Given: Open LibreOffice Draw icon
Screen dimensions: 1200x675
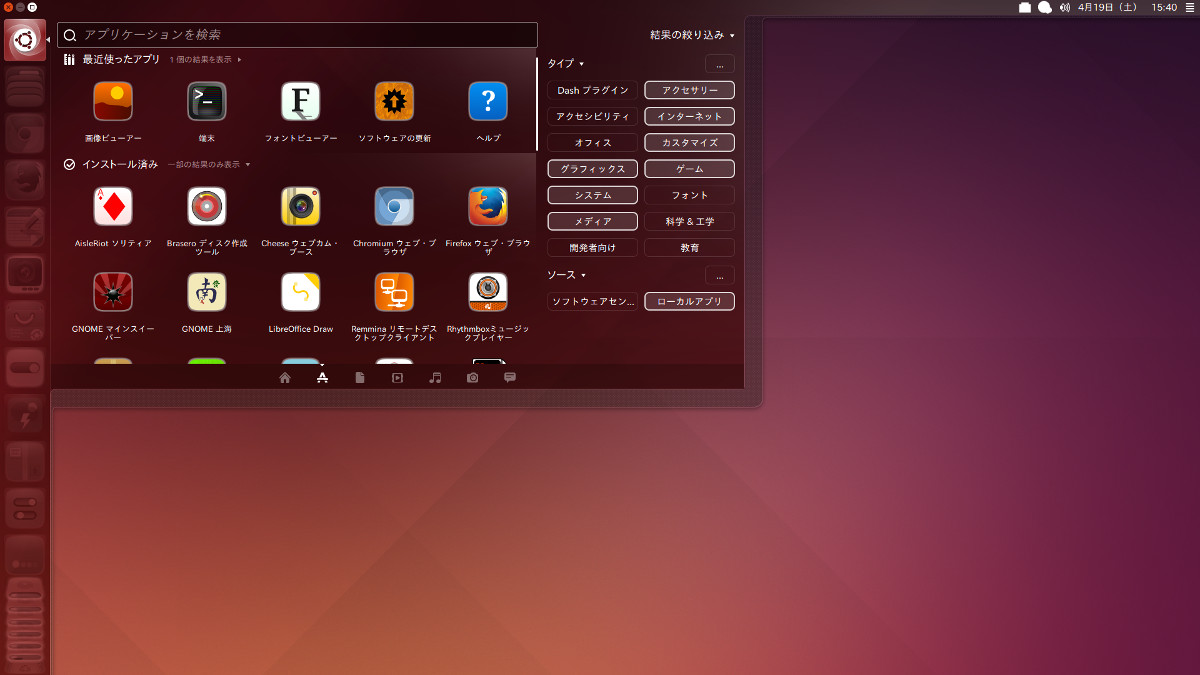Looking at the screenshot, I should [x=301, y=292].
